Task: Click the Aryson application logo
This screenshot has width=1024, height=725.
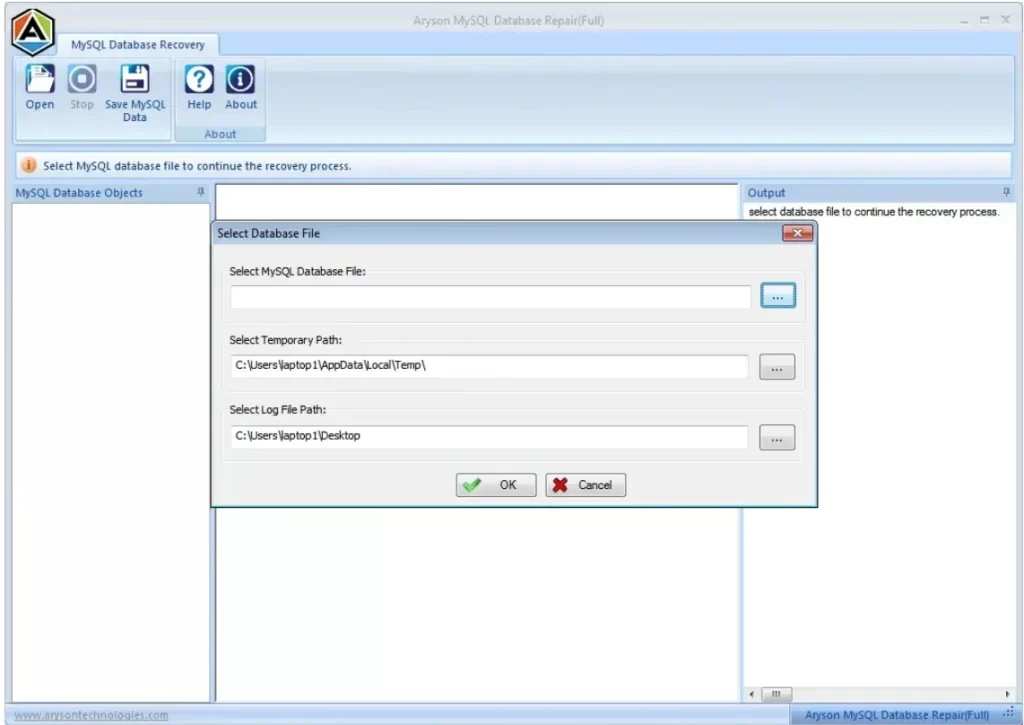Action: coord(31,30)
